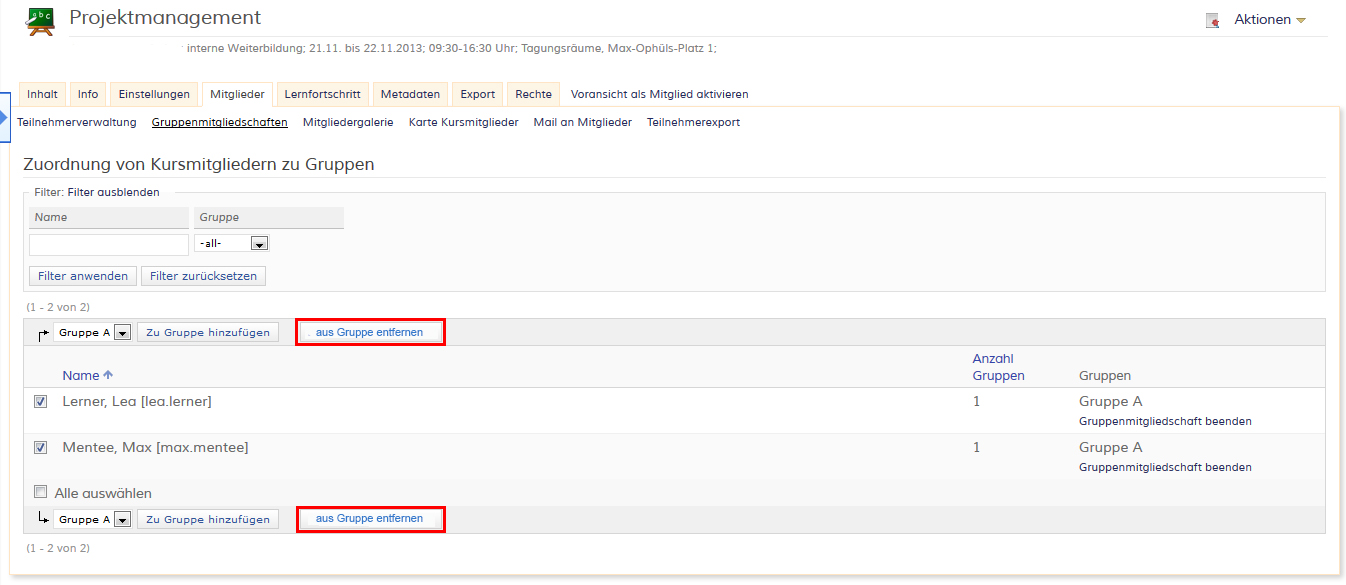Uncheck the Lerner, Lea checkbox
The height and width of the screenshot is (585, 1346).
pos(41,402)
